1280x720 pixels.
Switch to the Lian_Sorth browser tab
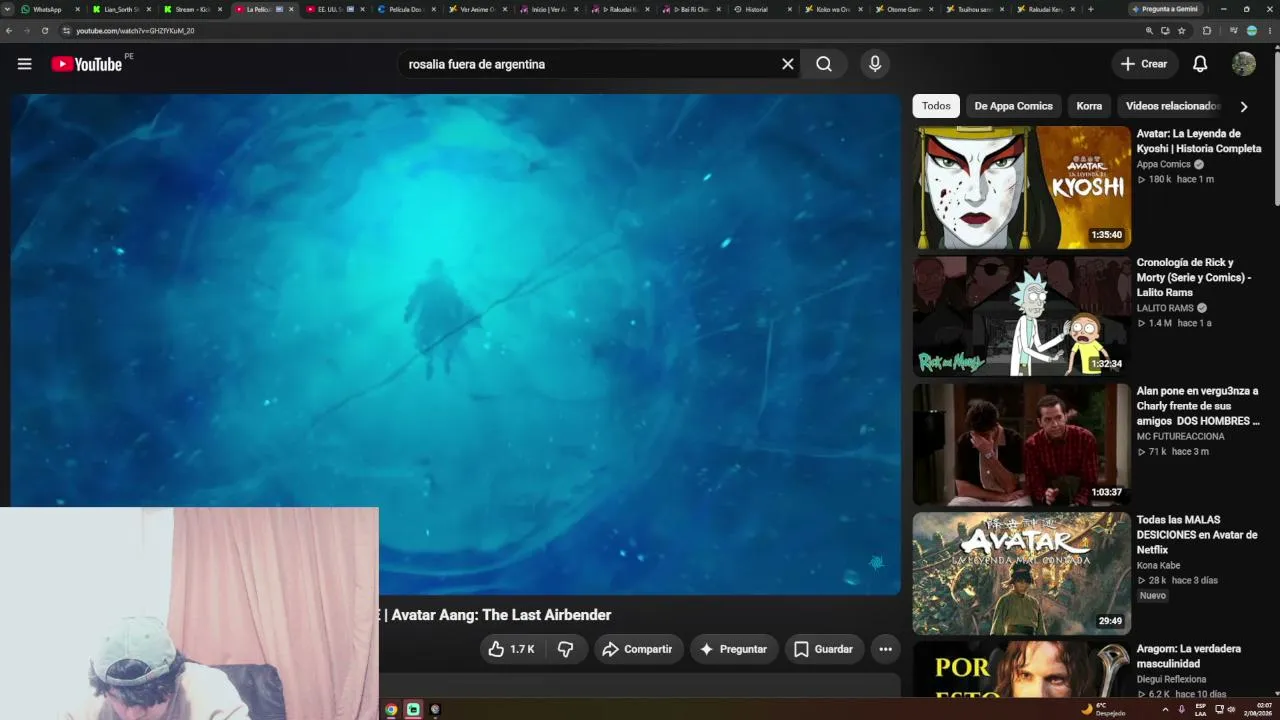click(x=121, y=9)
